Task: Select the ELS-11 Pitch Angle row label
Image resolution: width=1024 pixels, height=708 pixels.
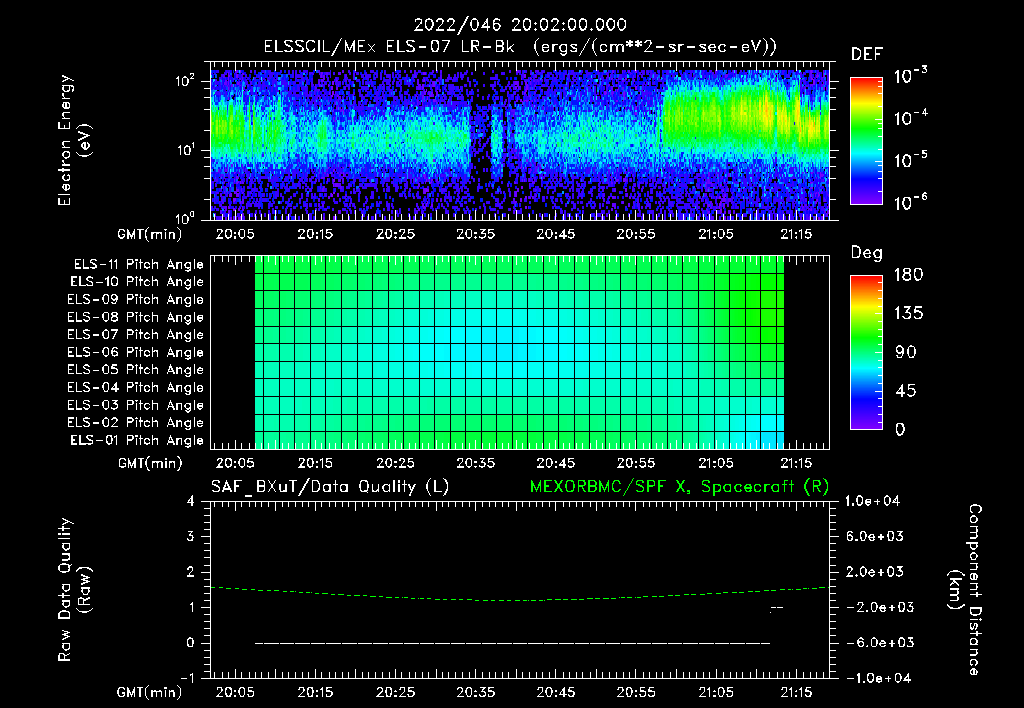Action: tap(138, 265)
